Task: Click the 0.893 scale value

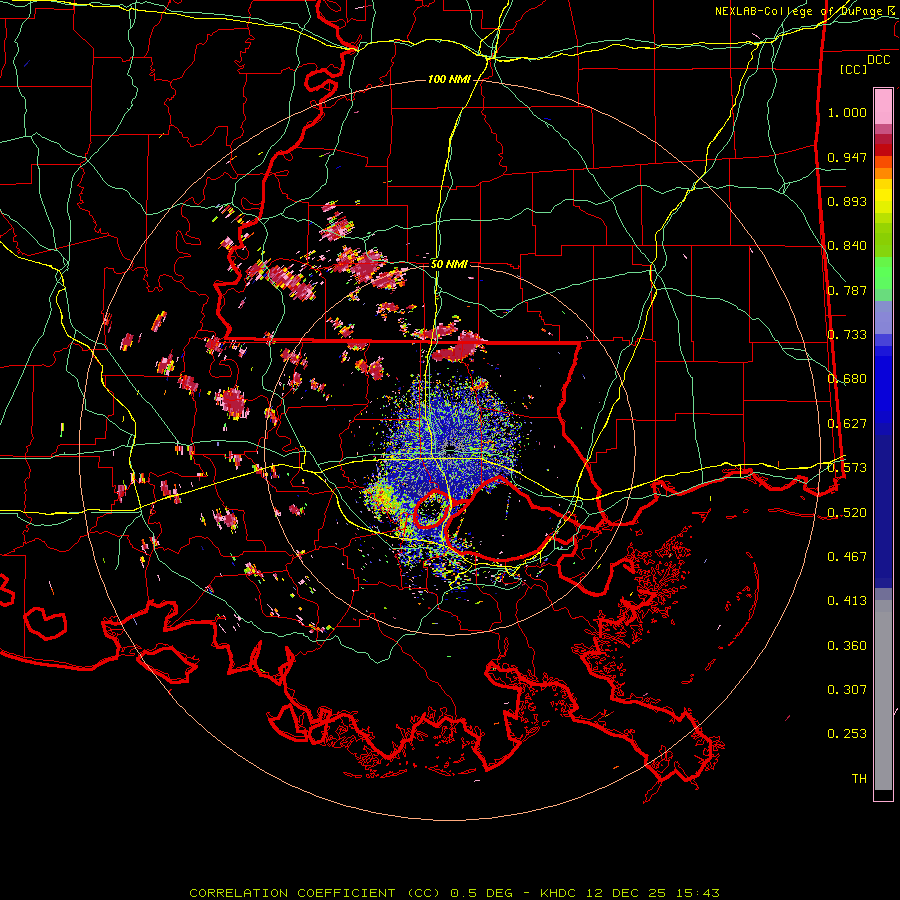Action: tap(847, 201)
